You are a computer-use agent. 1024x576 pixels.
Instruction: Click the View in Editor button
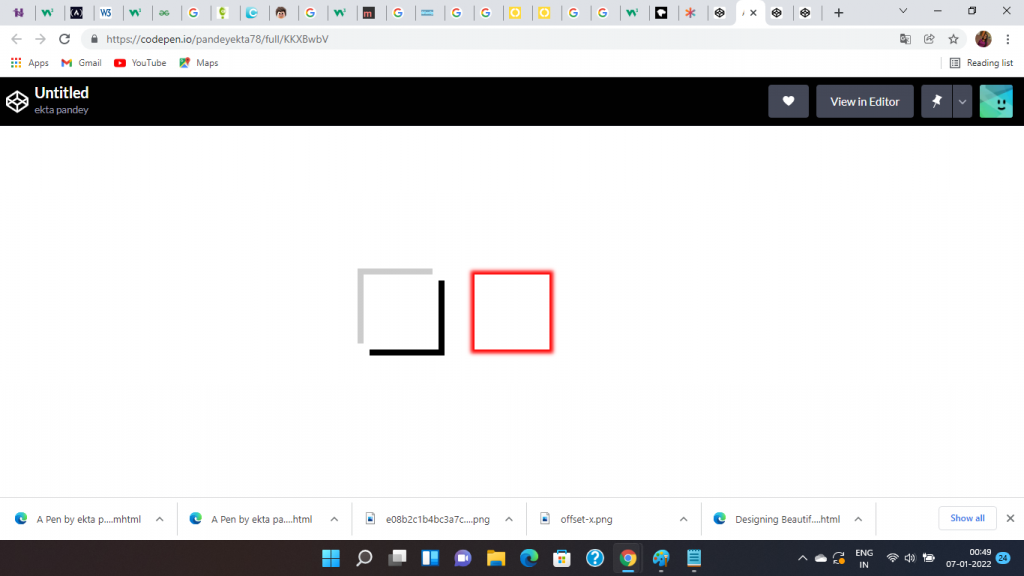pyautogui.click(x=864, y=101)
